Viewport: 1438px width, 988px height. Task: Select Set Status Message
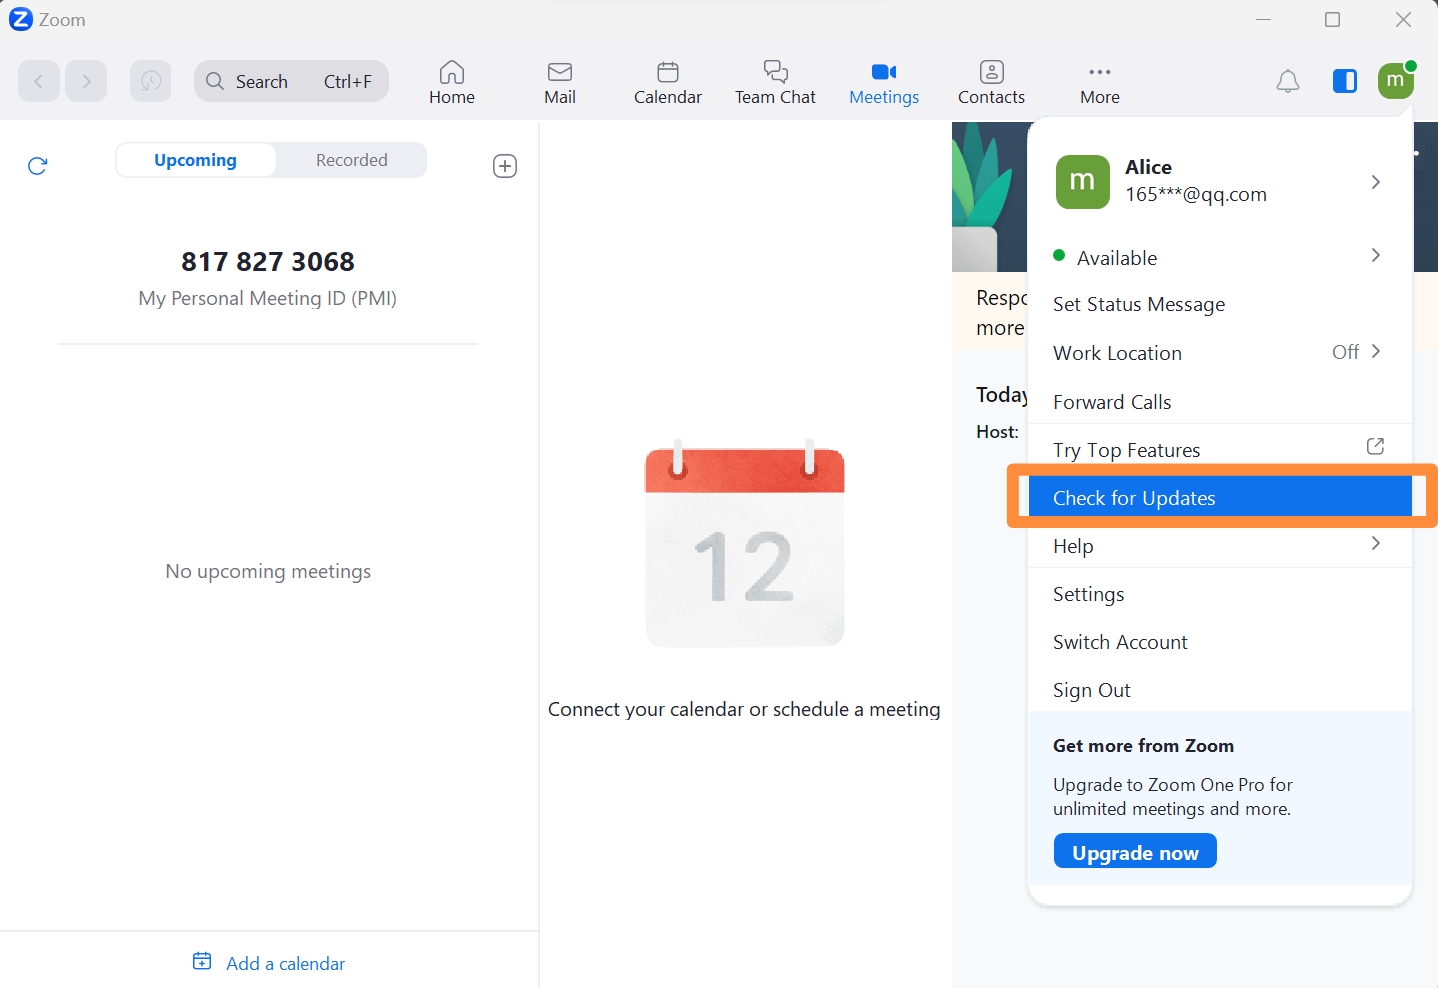tap(1220, 304)
